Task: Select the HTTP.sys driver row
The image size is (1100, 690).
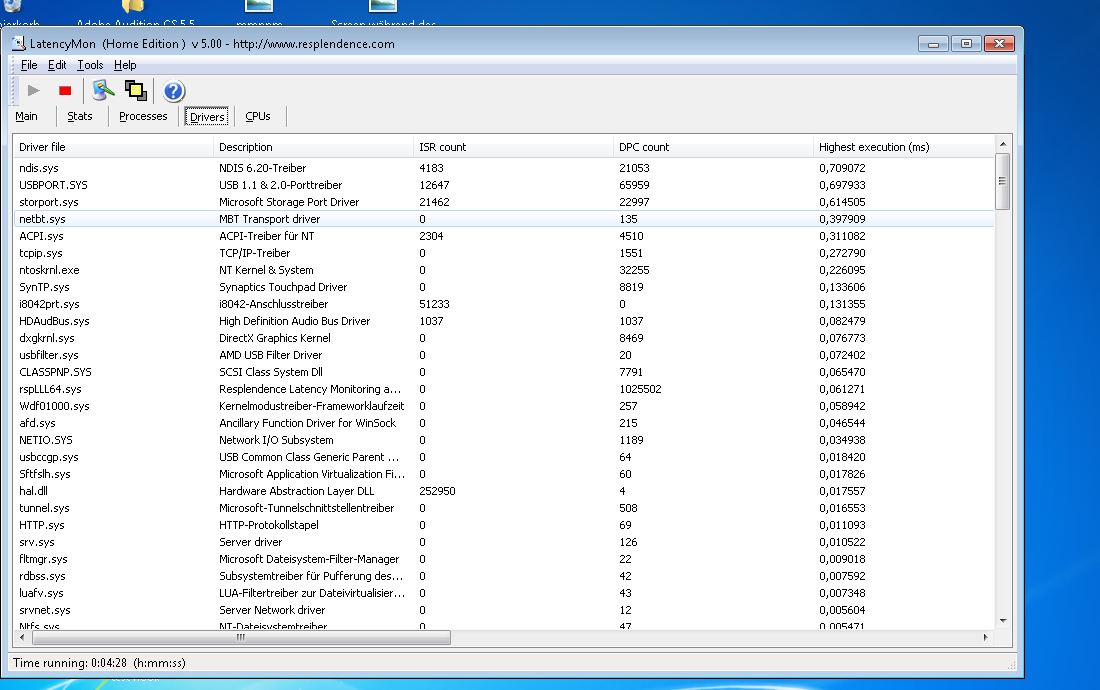Action: pos(504,525)
